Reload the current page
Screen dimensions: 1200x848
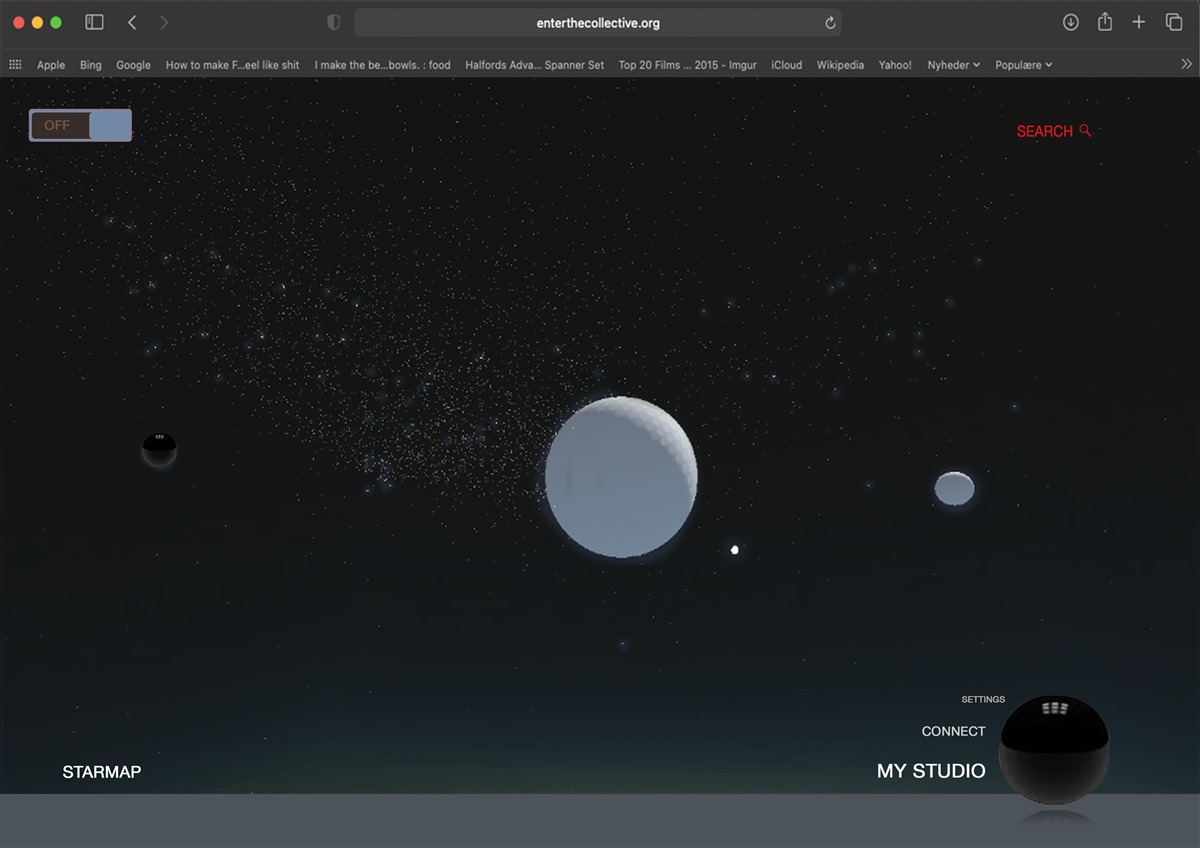tap(830, 23)
